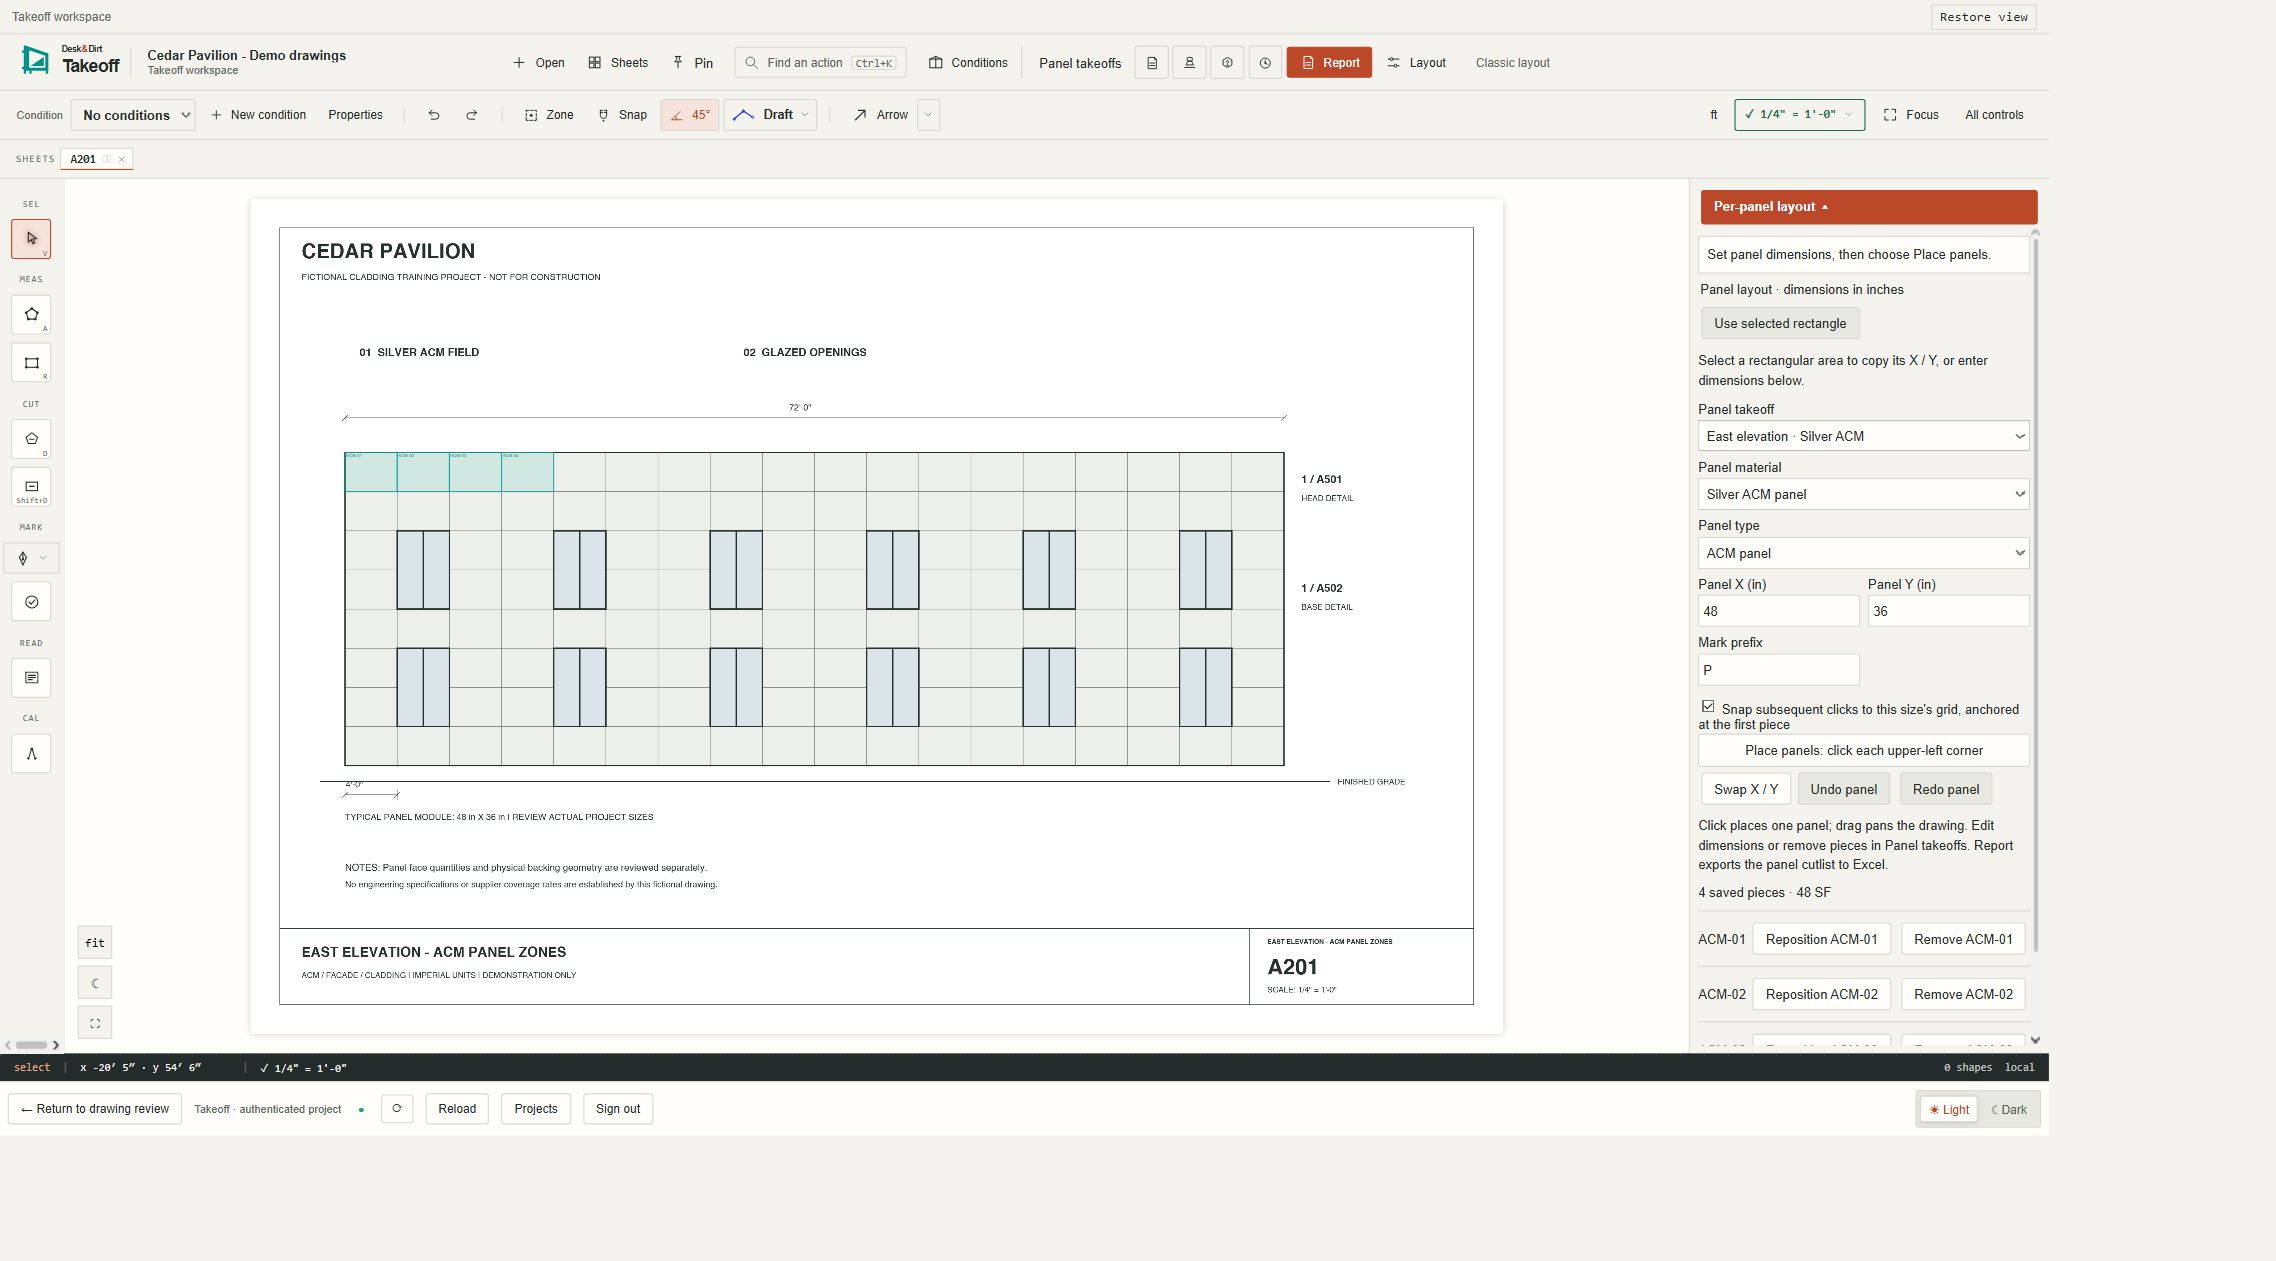The width and height of the screenshot is (2276, 1261).
Task: Toggle Snap in the toolbar
Action: (622, 115)
